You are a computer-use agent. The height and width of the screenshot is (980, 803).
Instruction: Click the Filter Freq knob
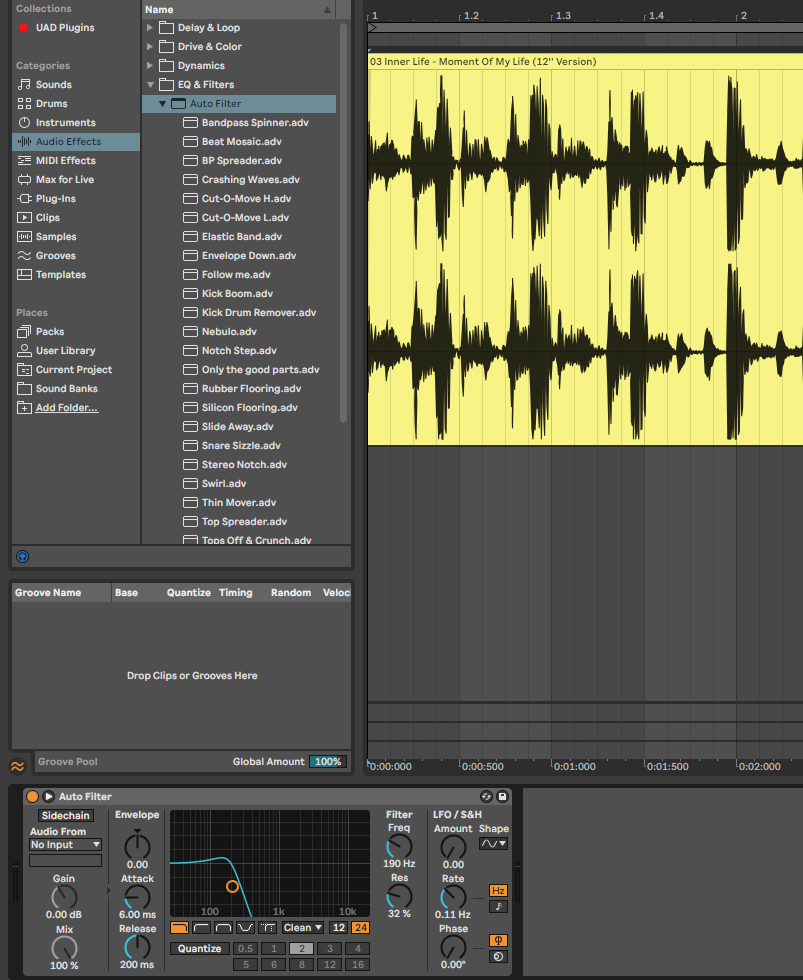click(399, 847)
